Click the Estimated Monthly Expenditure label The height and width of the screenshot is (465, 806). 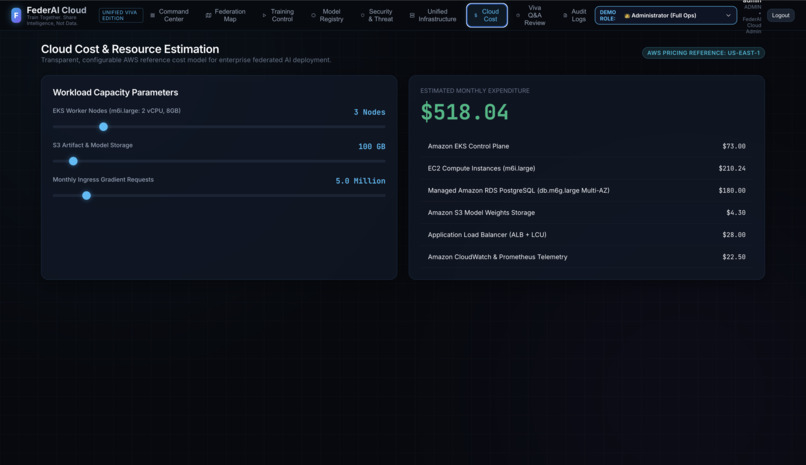474,90
